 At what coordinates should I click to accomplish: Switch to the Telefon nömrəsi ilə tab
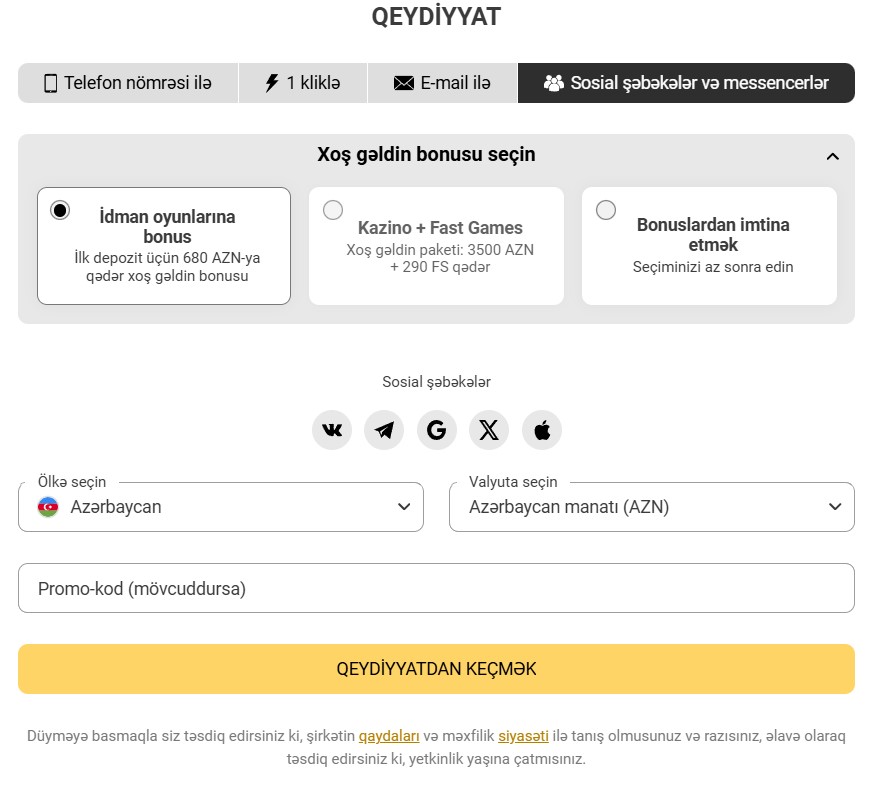(x=128, y=83)
